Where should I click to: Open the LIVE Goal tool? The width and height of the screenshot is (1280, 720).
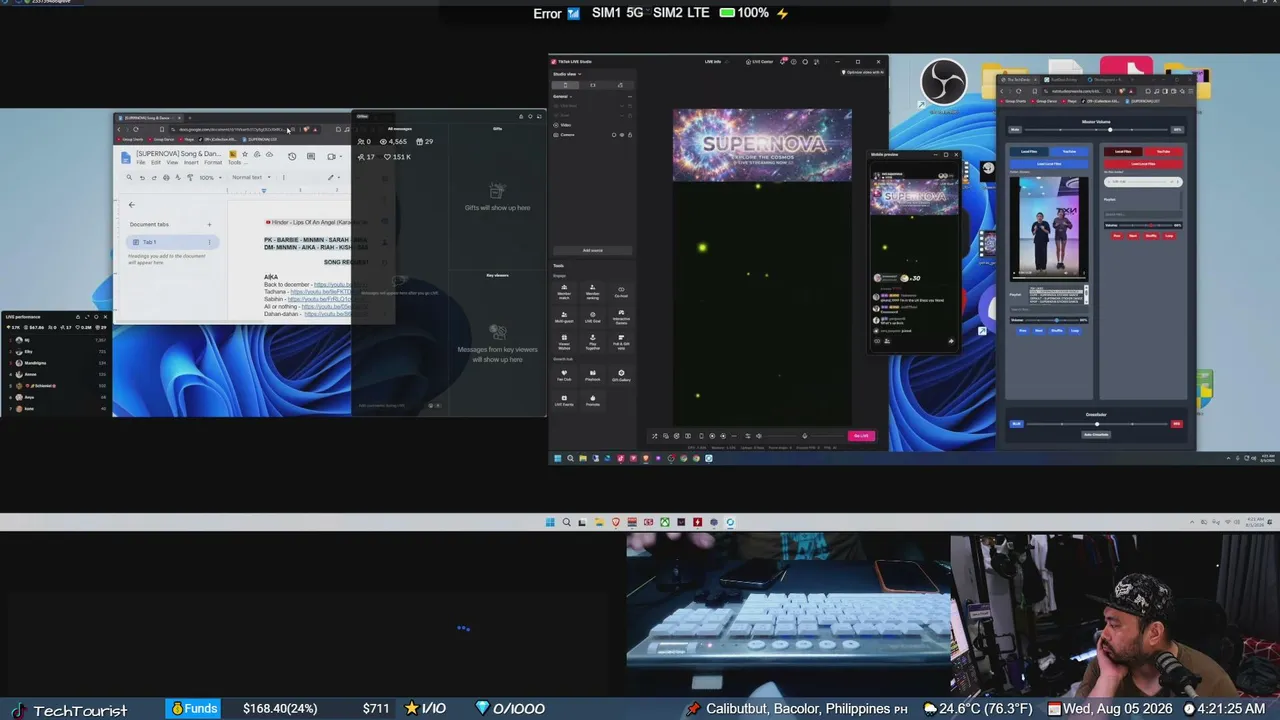[592, 315]
